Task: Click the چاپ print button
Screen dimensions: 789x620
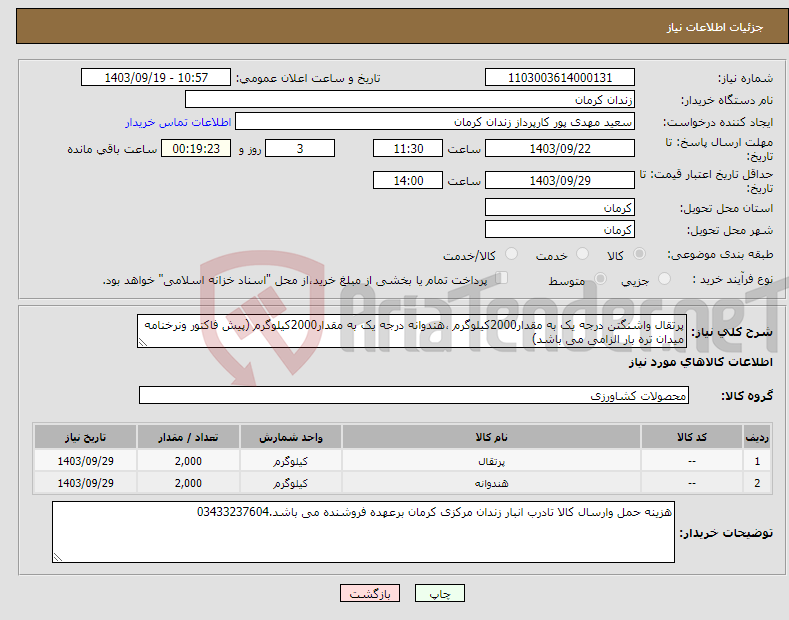Action: (440, 593)
